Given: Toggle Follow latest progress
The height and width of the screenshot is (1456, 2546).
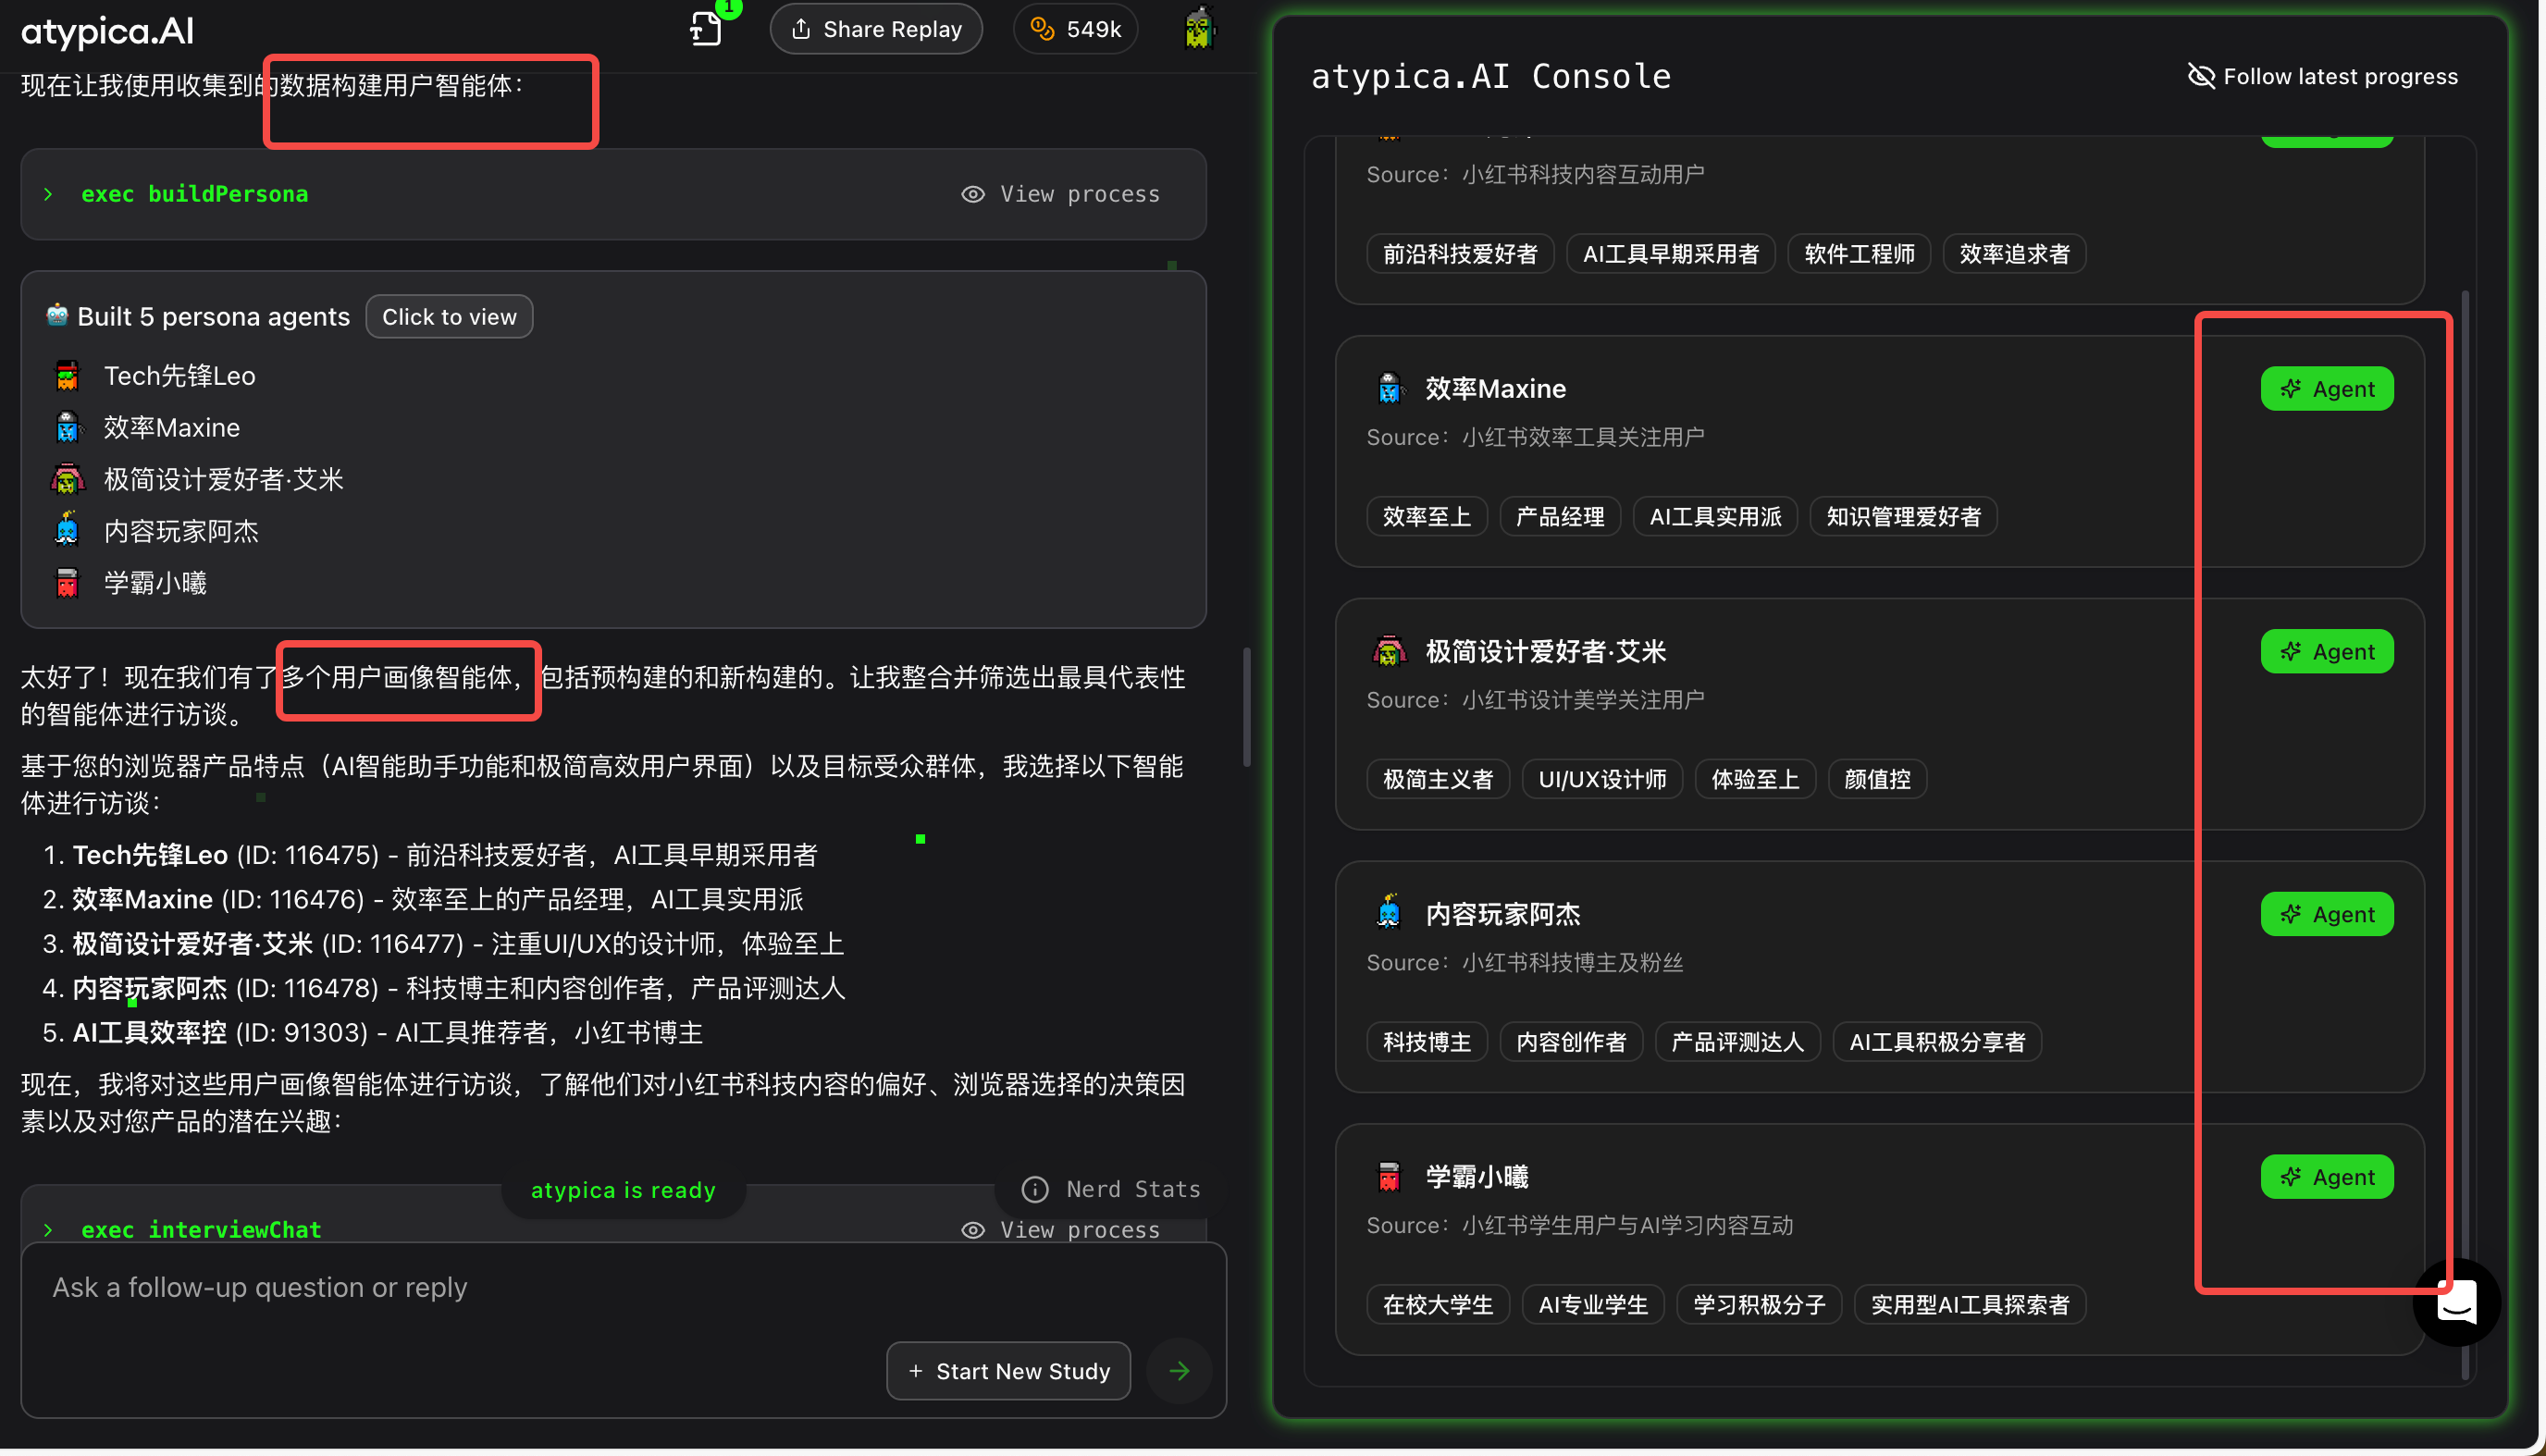Looking at the screenshot, I should click(x=2322, y=76).
